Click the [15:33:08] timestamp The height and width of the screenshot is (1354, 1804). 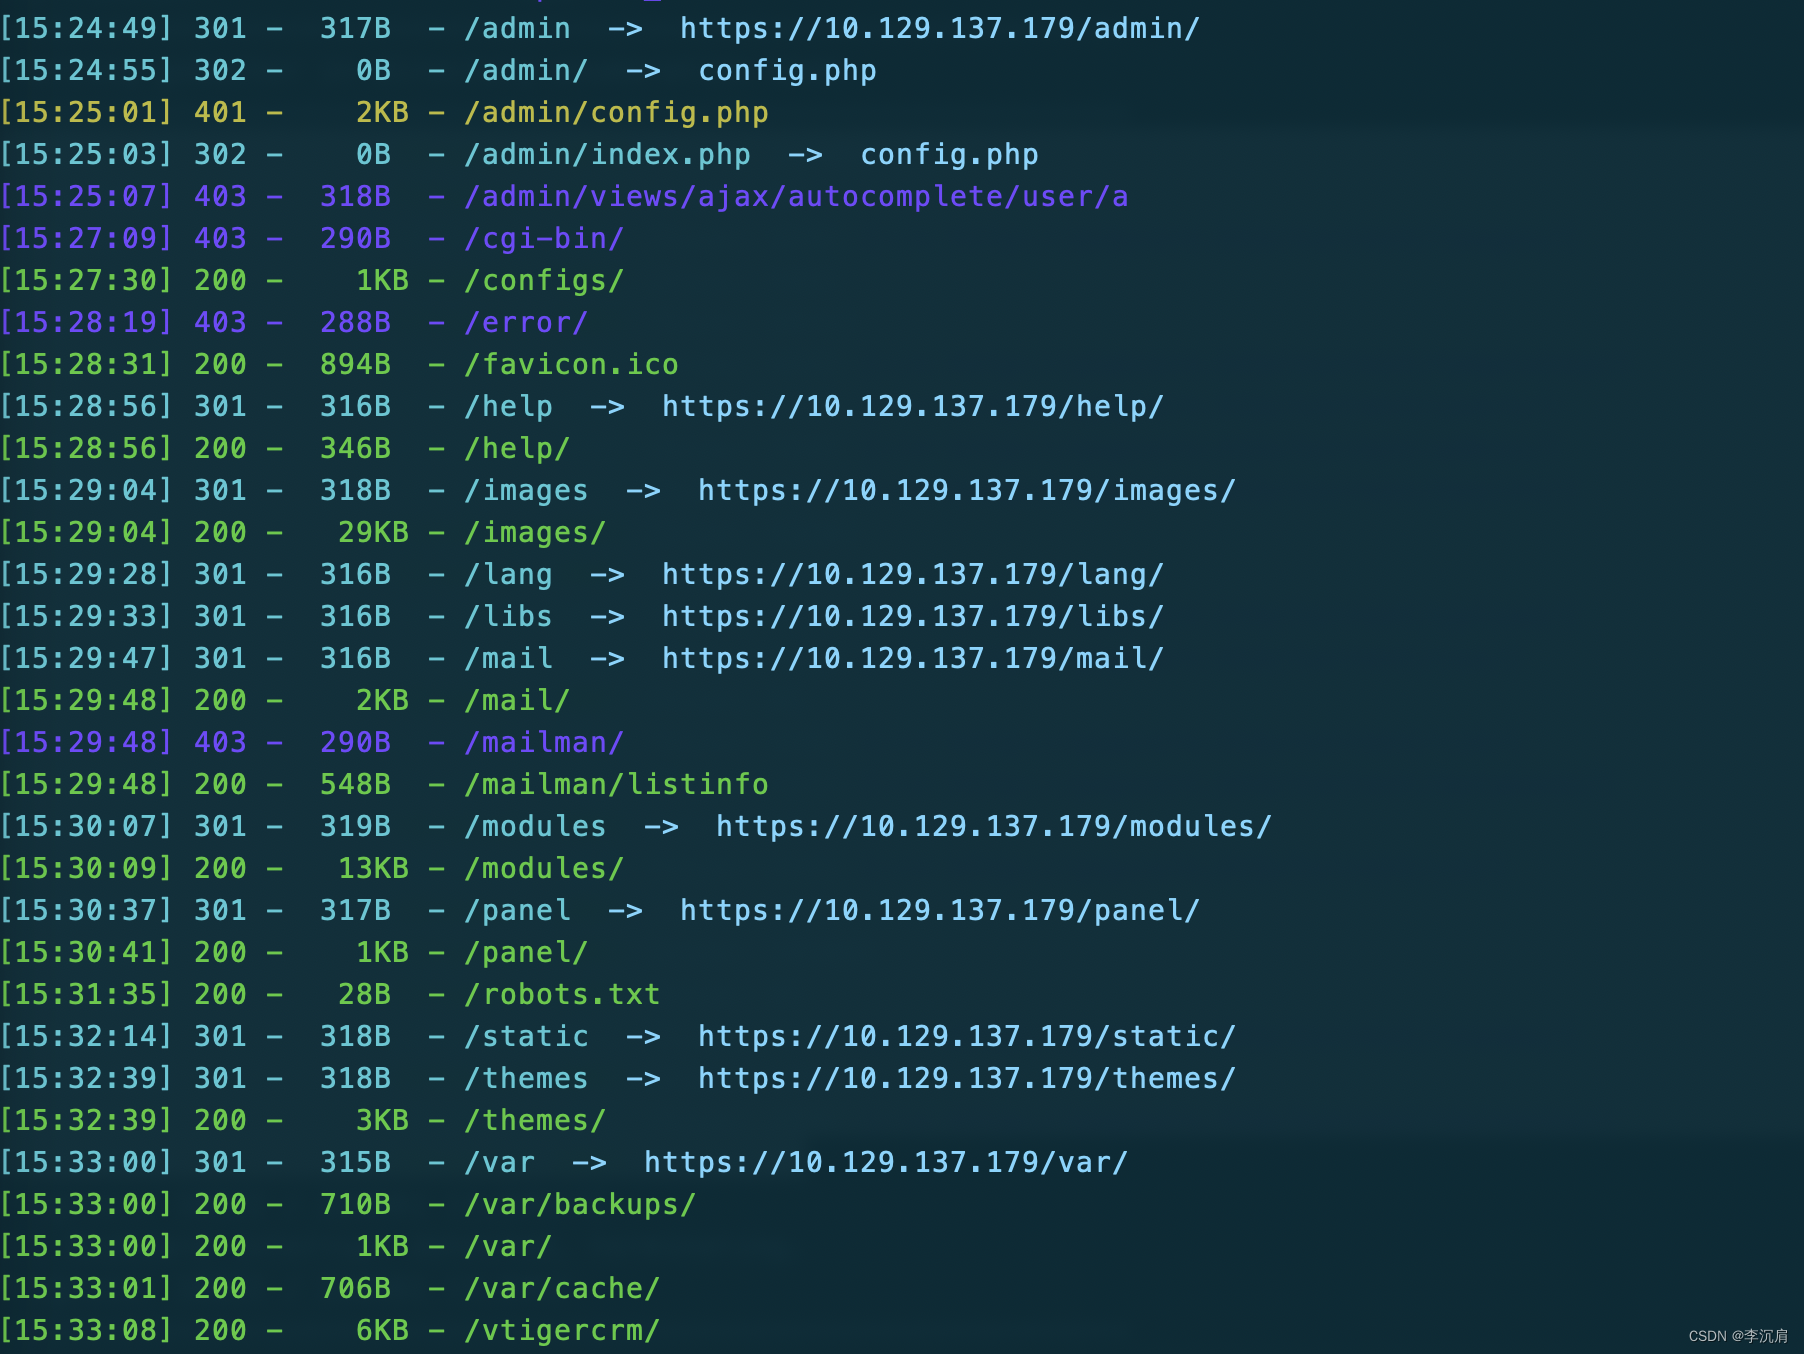86,1330
